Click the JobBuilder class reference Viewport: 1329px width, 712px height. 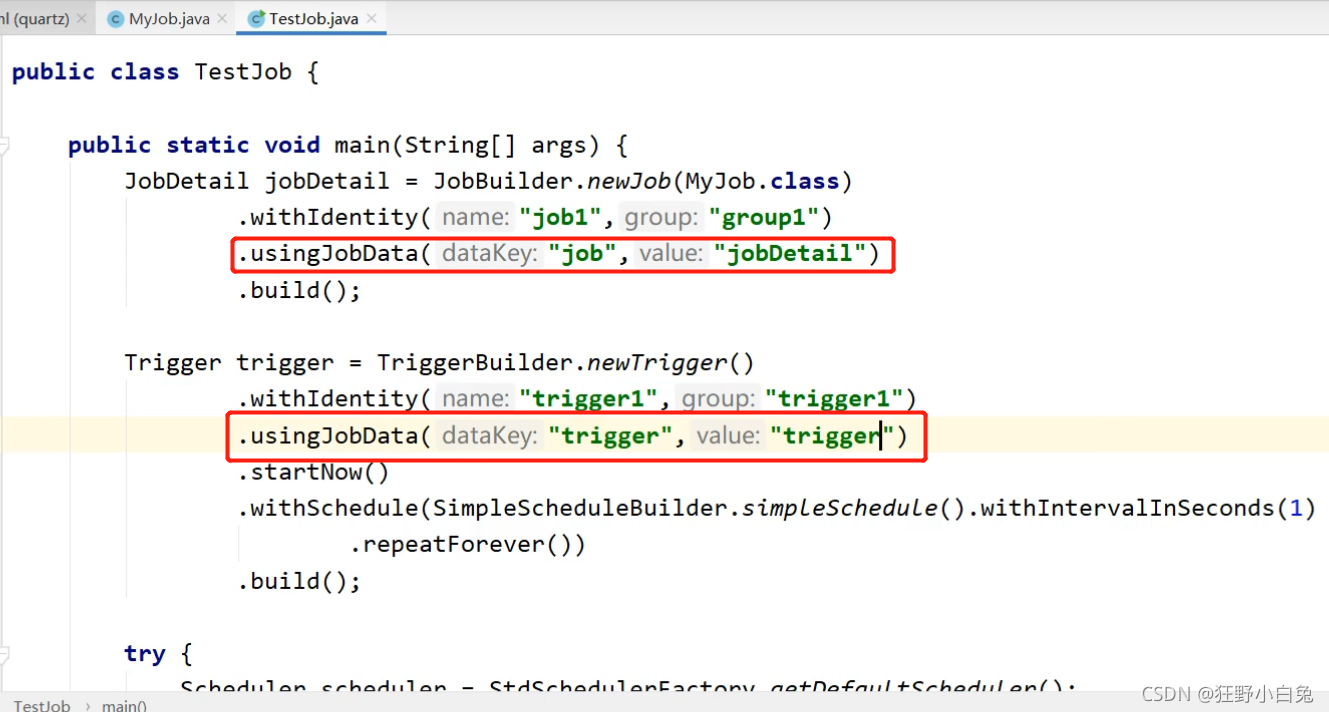tap(503, 181)
